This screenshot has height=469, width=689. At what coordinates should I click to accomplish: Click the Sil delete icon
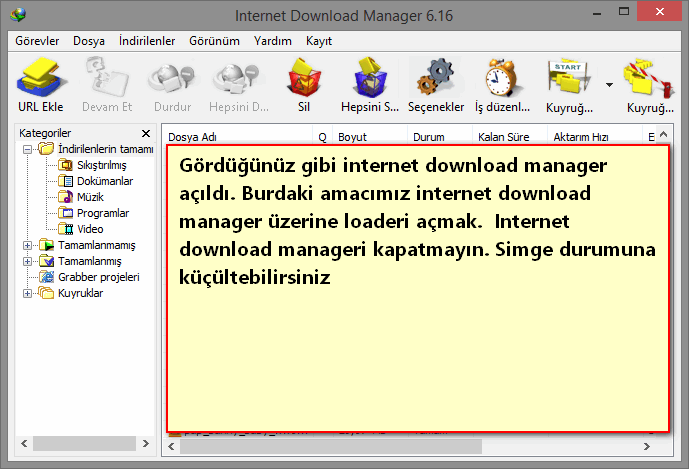[304, 77]
